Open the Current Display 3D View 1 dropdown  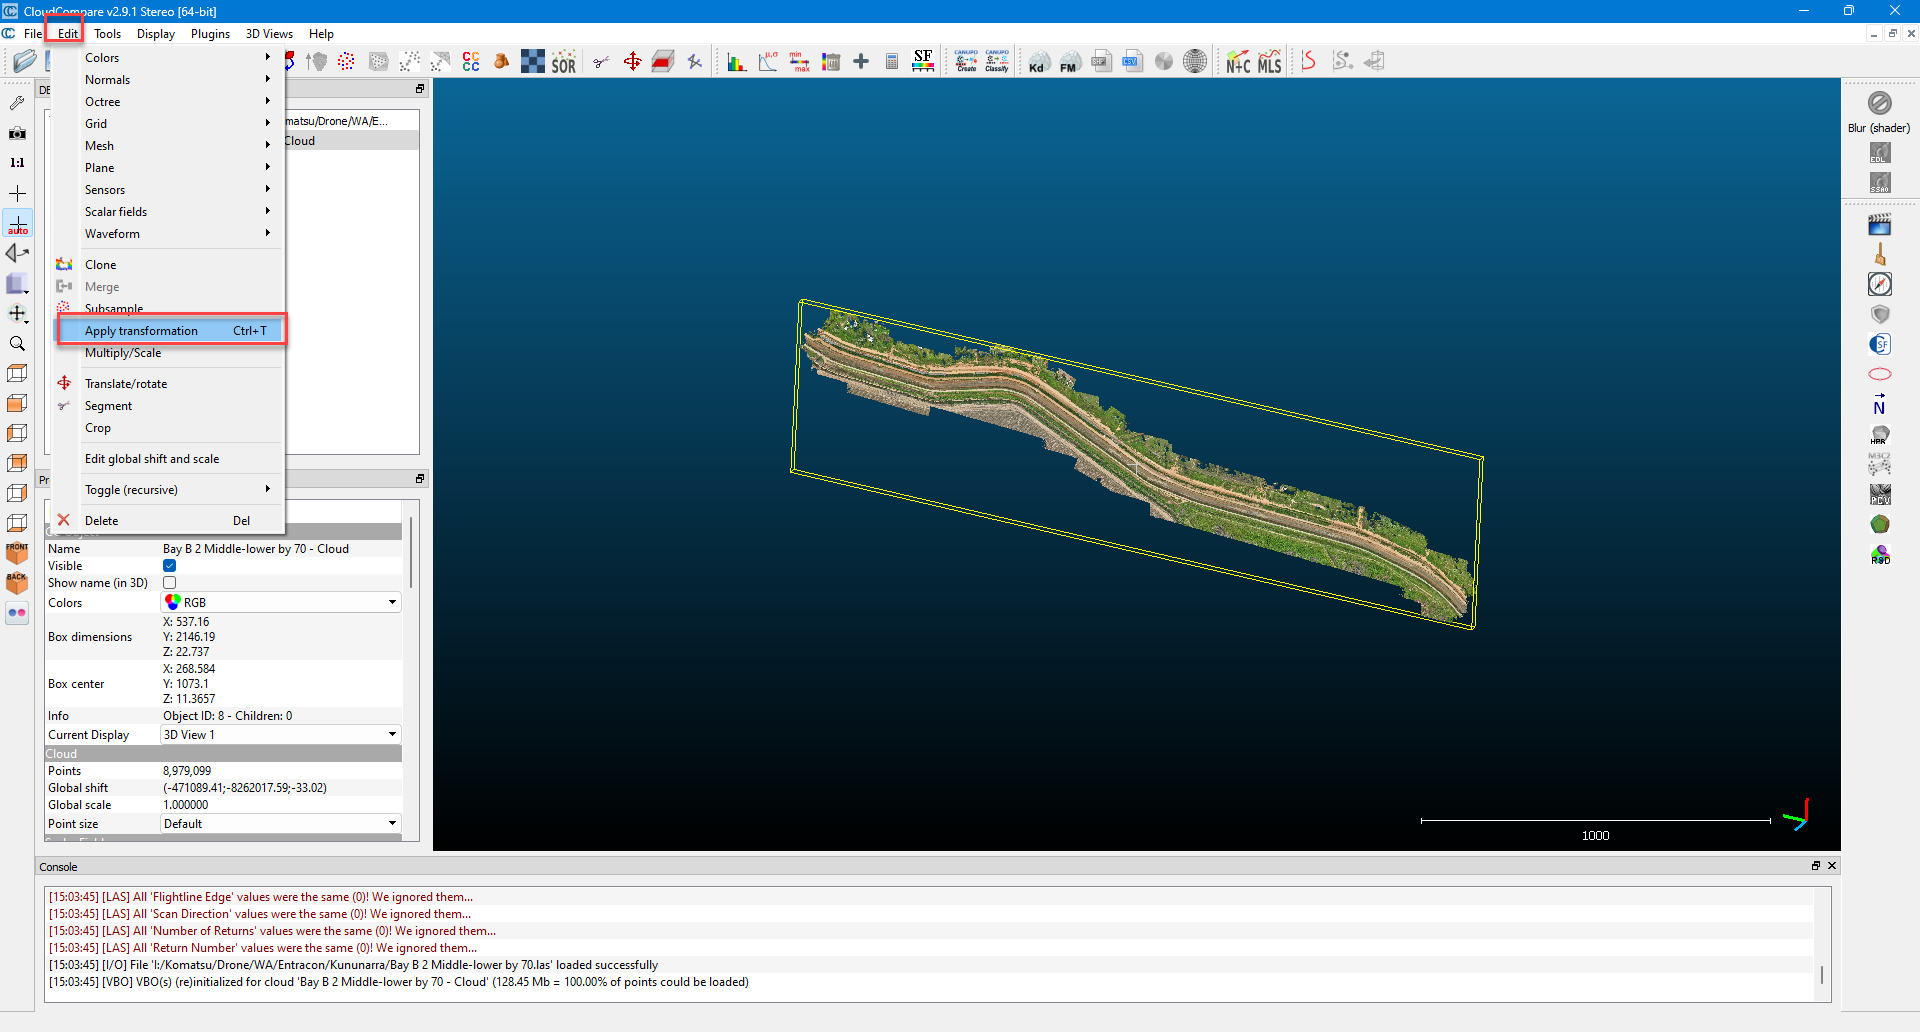pos(281,735)
